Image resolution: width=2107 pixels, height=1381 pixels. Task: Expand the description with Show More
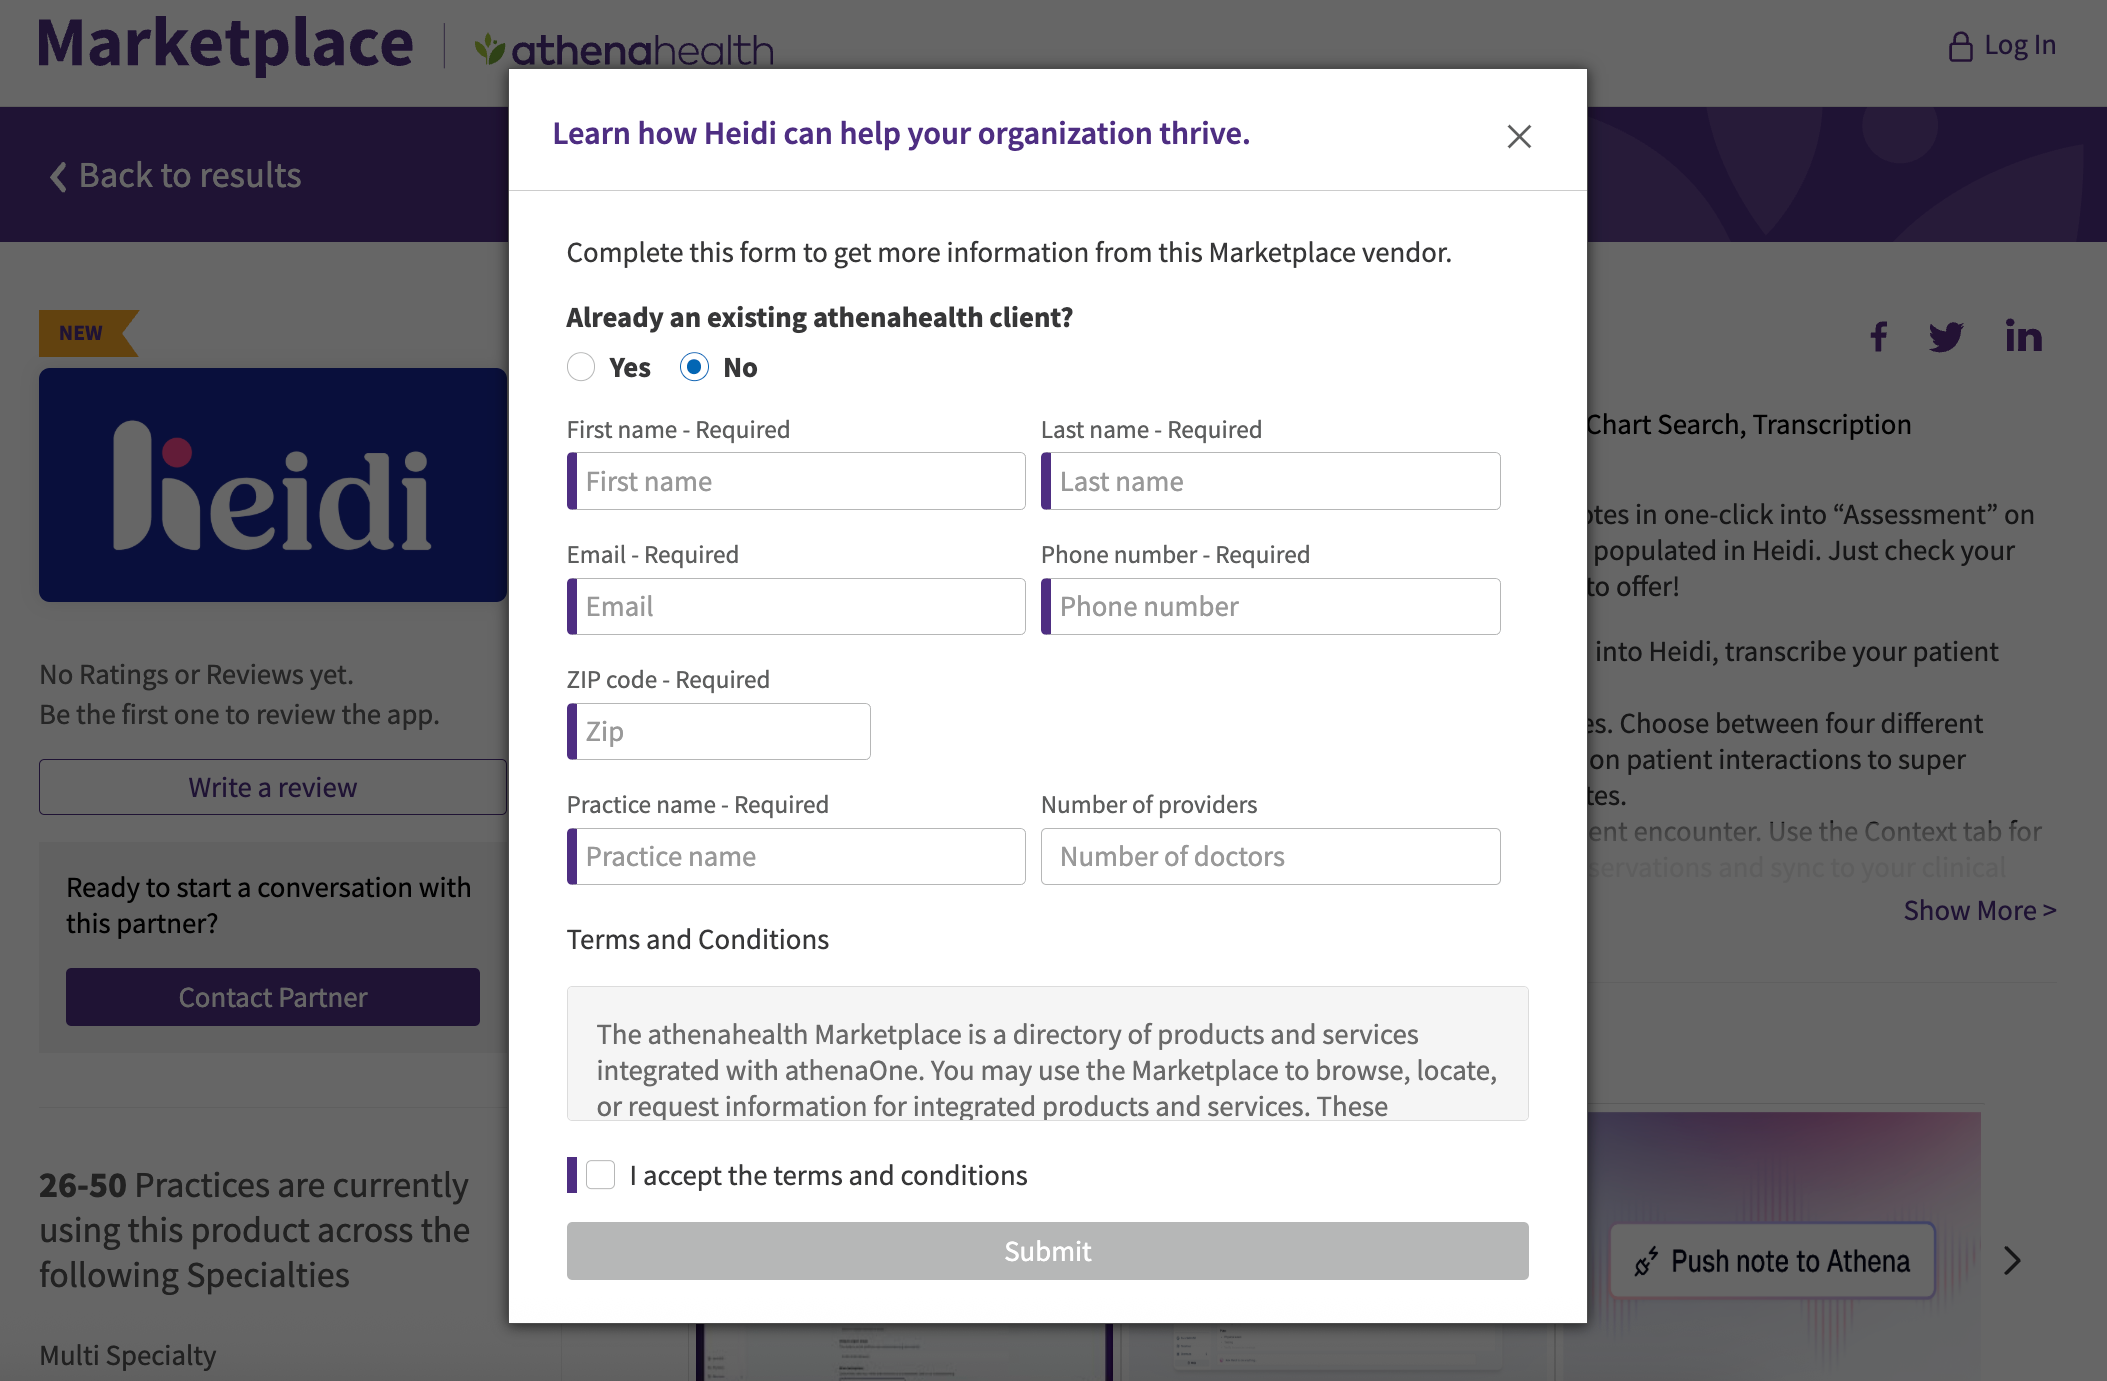1979,910
